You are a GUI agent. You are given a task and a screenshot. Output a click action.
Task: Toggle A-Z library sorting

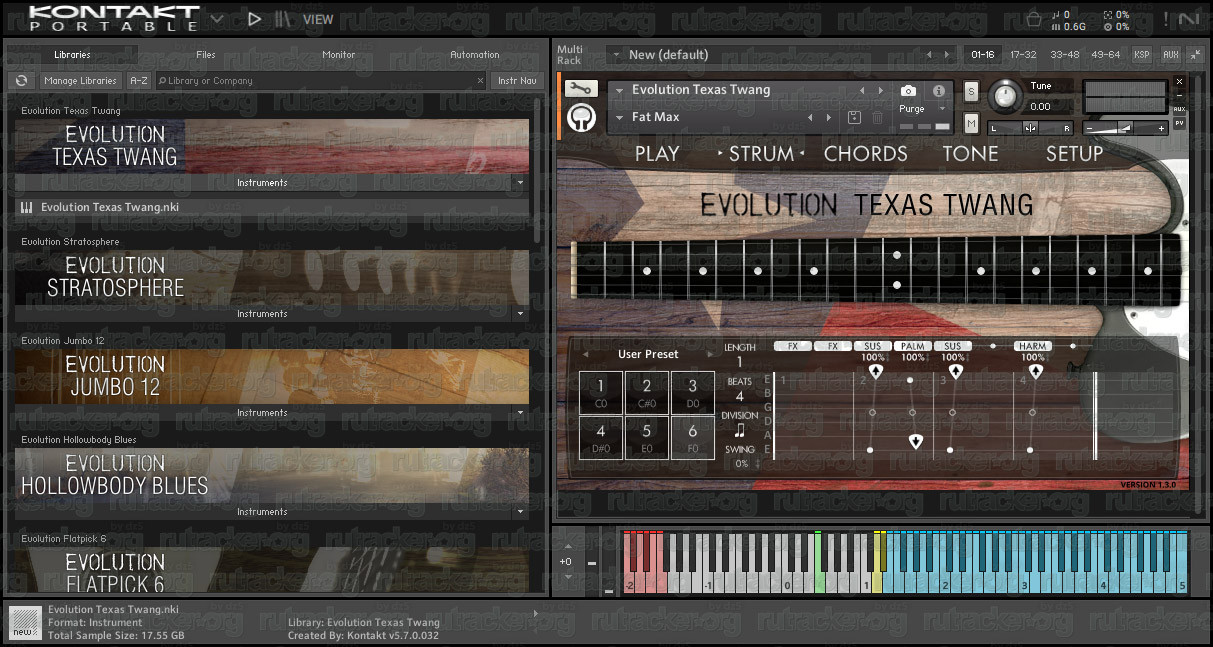pyautogui.click(x=139, y=81)
